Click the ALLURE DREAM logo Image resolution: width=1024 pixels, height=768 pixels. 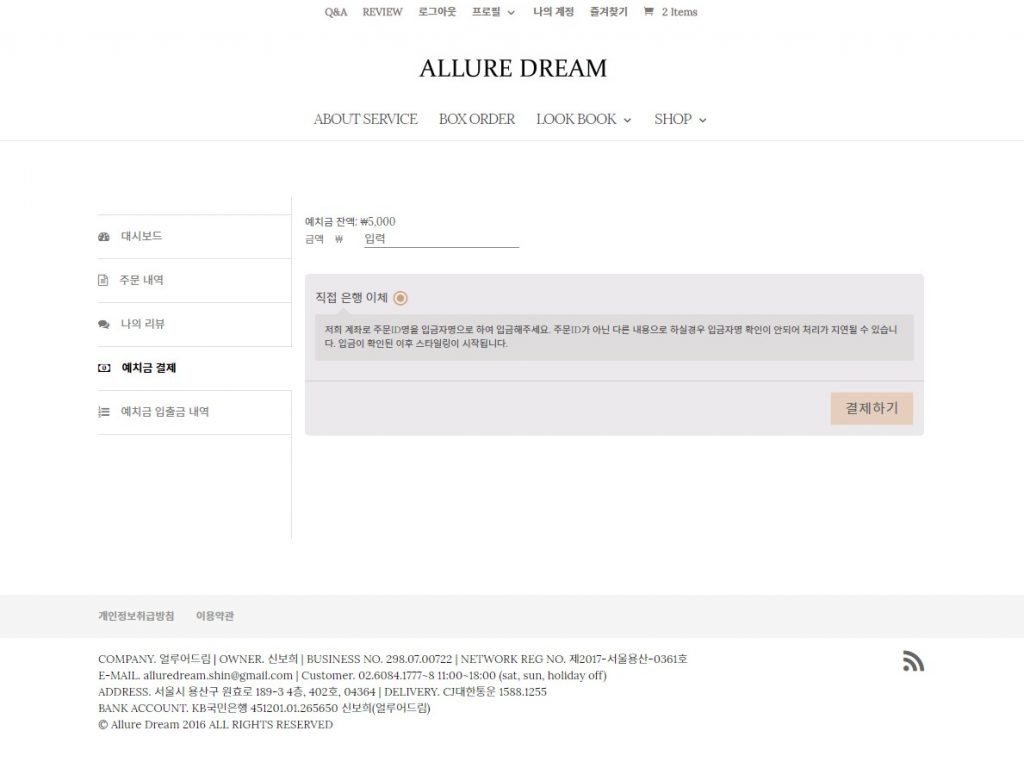(513, 68)
